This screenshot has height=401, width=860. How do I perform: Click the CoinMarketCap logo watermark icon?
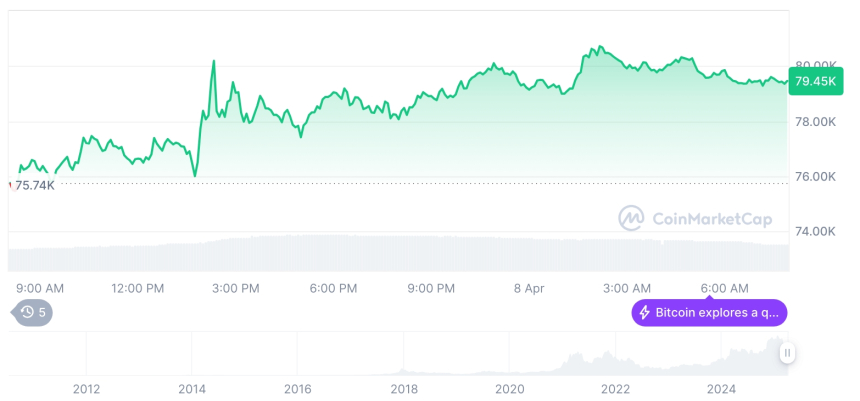(631, 218)
